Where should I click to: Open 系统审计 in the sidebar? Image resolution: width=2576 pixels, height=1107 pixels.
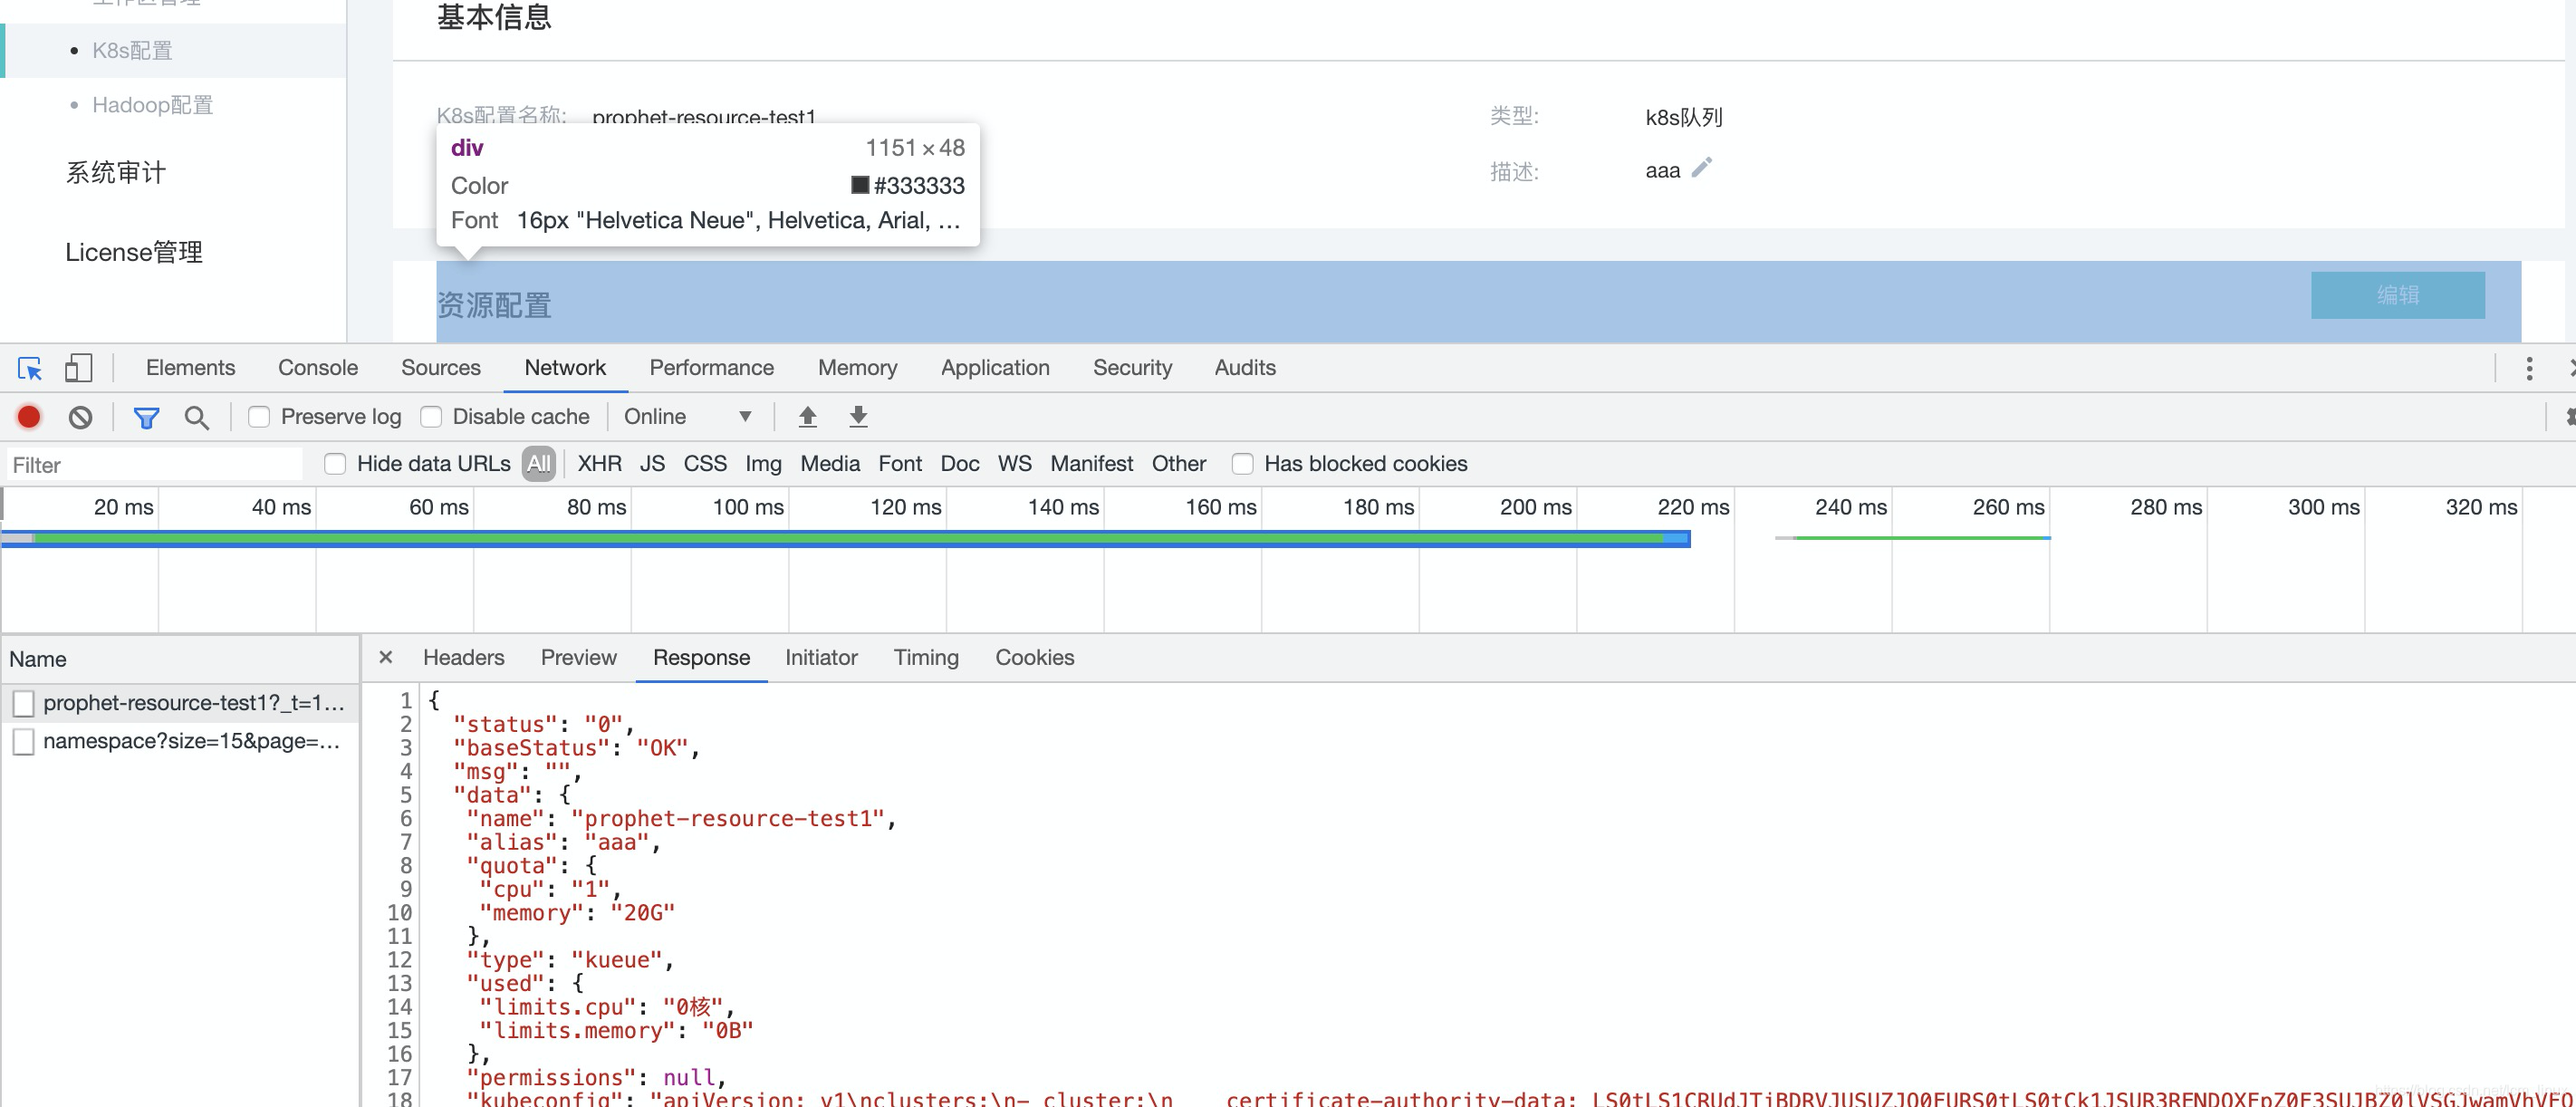coord(116,173)
